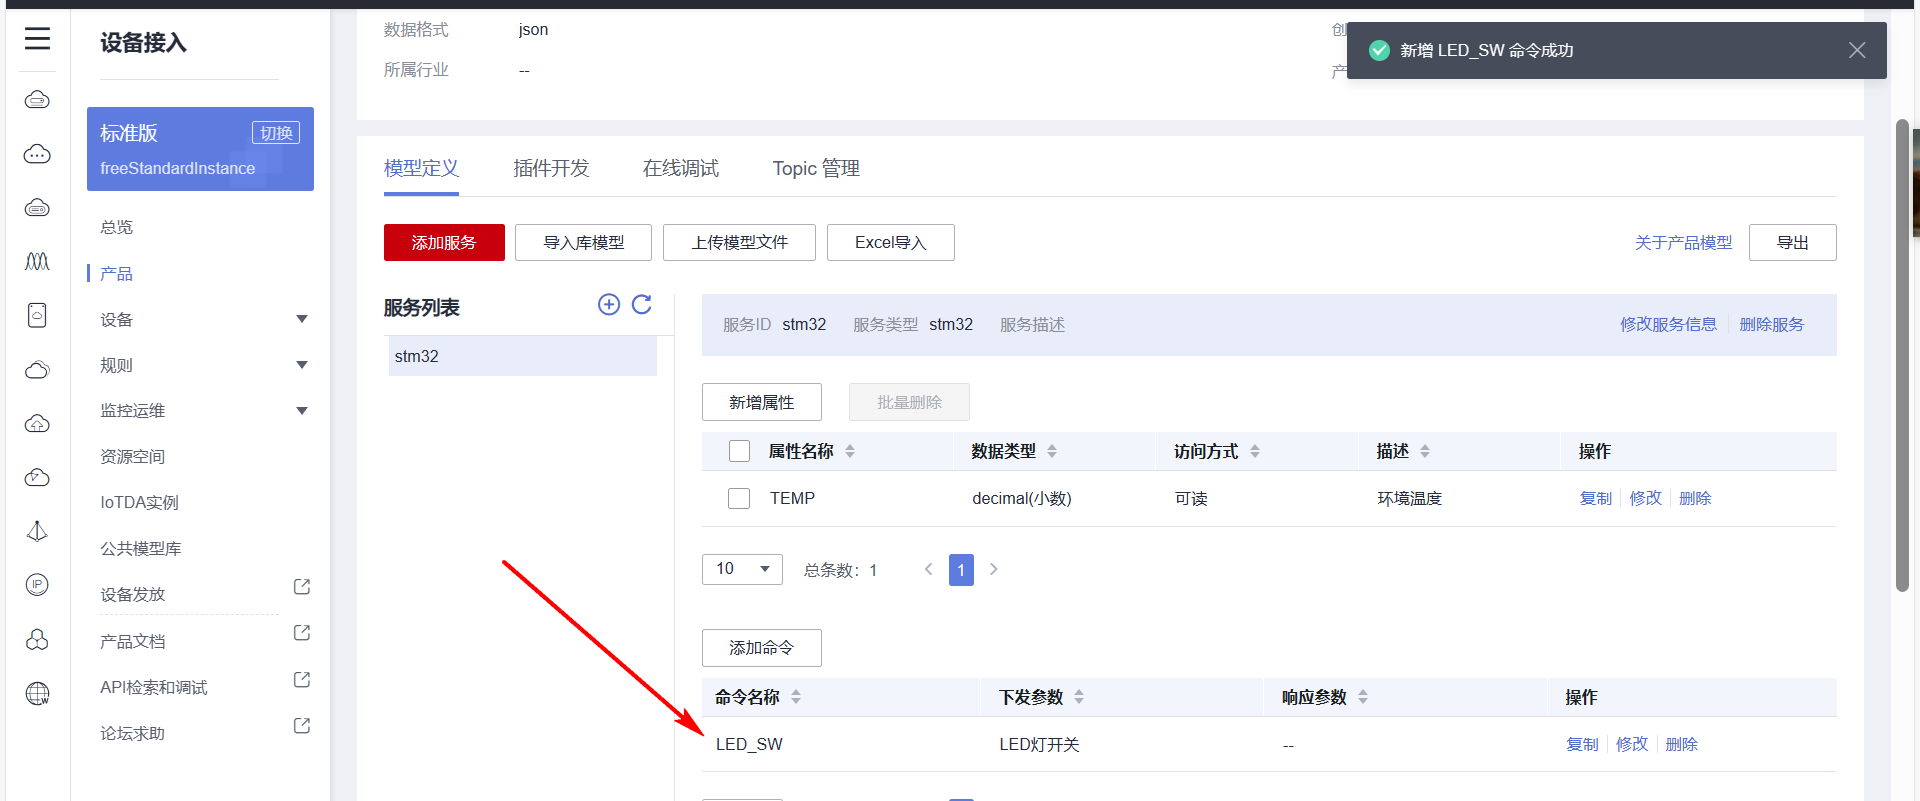Click the IP circle sidebar icon
Screen dimensions: 1920x801
click(37, 585)
